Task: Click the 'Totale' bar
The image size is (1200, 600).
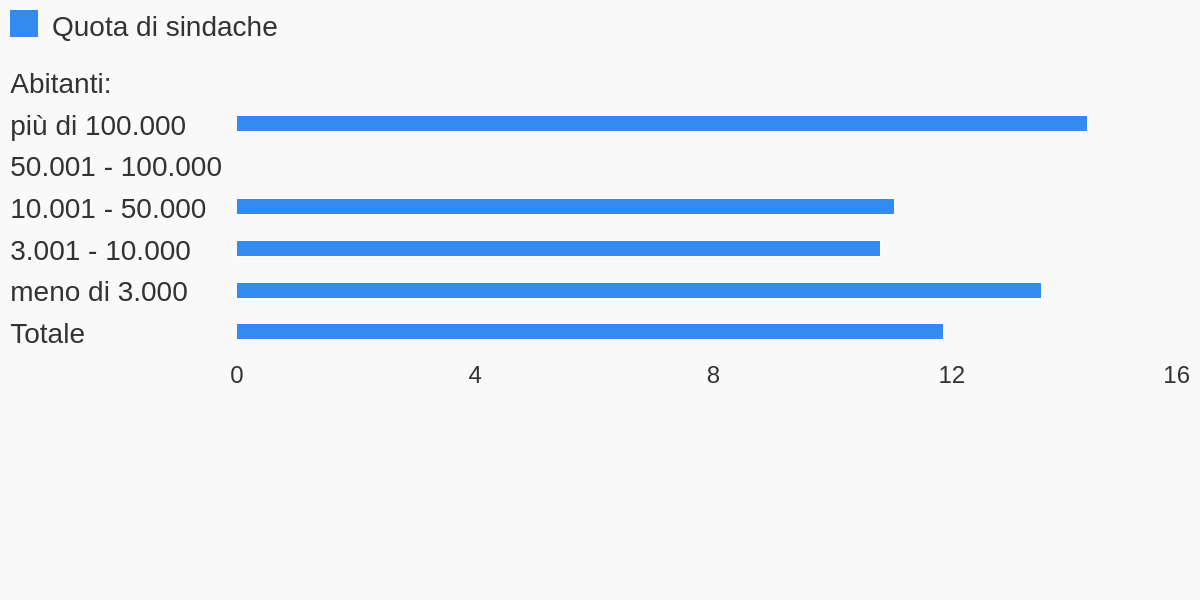Action: point(590,332)
